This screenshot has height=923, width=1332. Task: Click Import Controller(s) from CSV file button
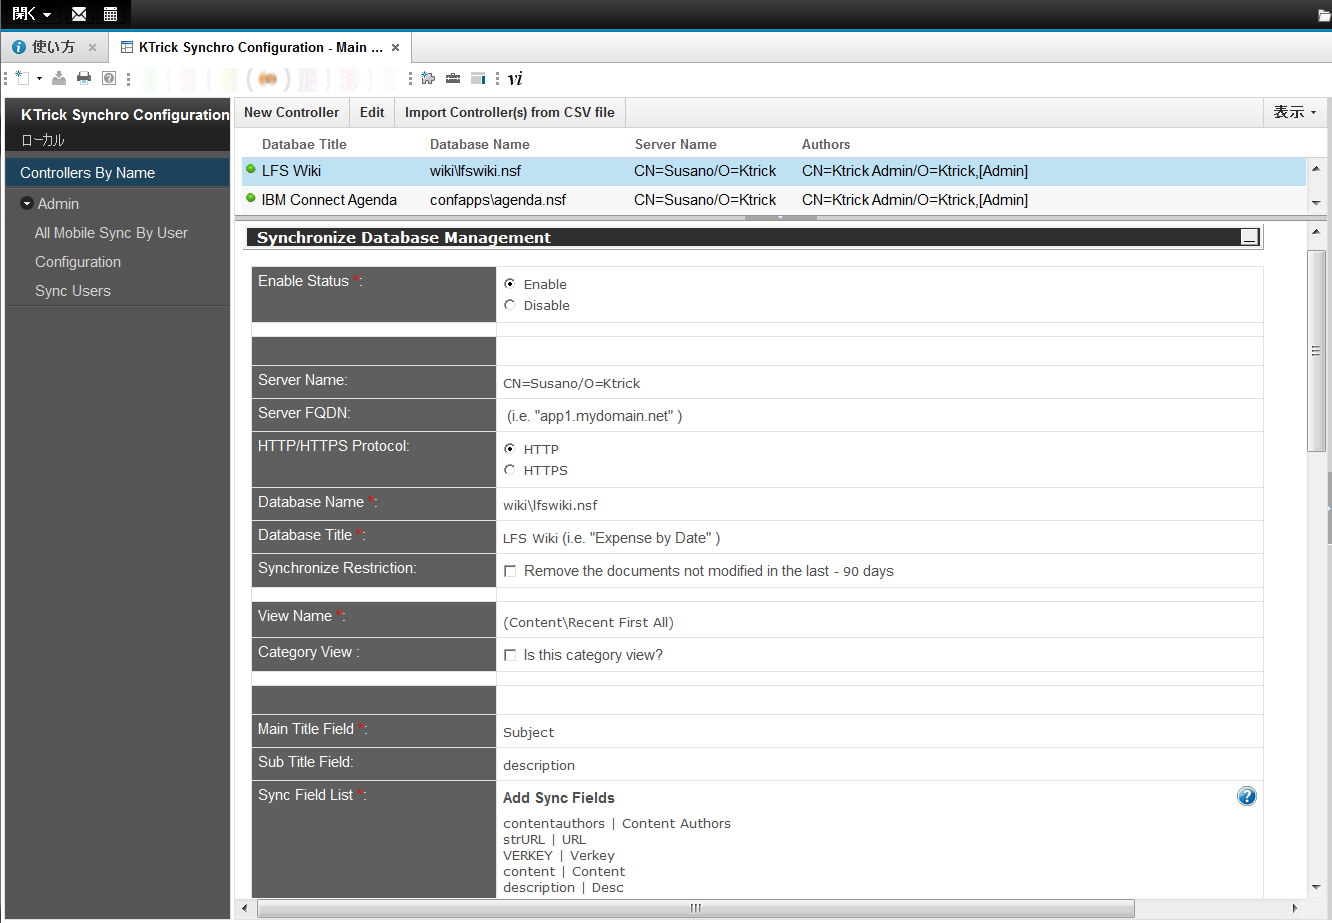(x=509, y=112)
